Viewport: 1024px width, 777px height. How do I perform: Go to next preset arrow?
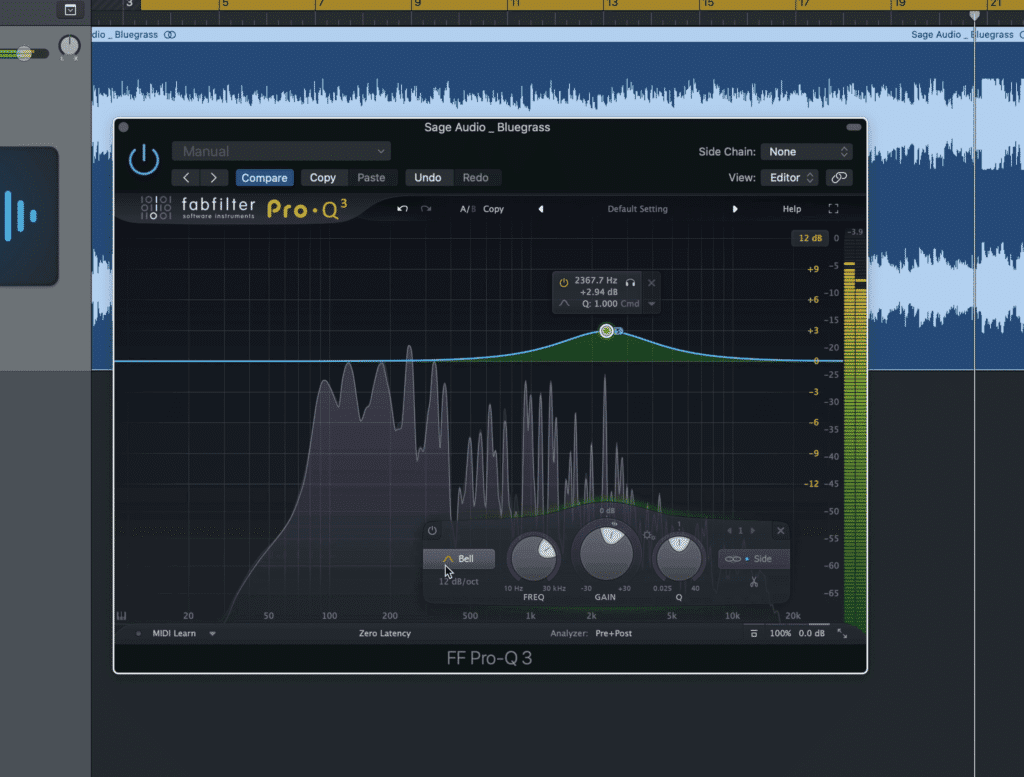click(x=214, y=178)
